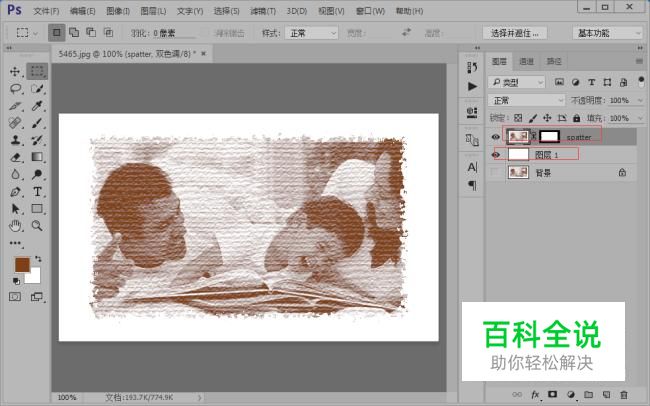This screenshot has width=650, height=406.
Task: Click the create new layer icon
Action: point(606,394)
